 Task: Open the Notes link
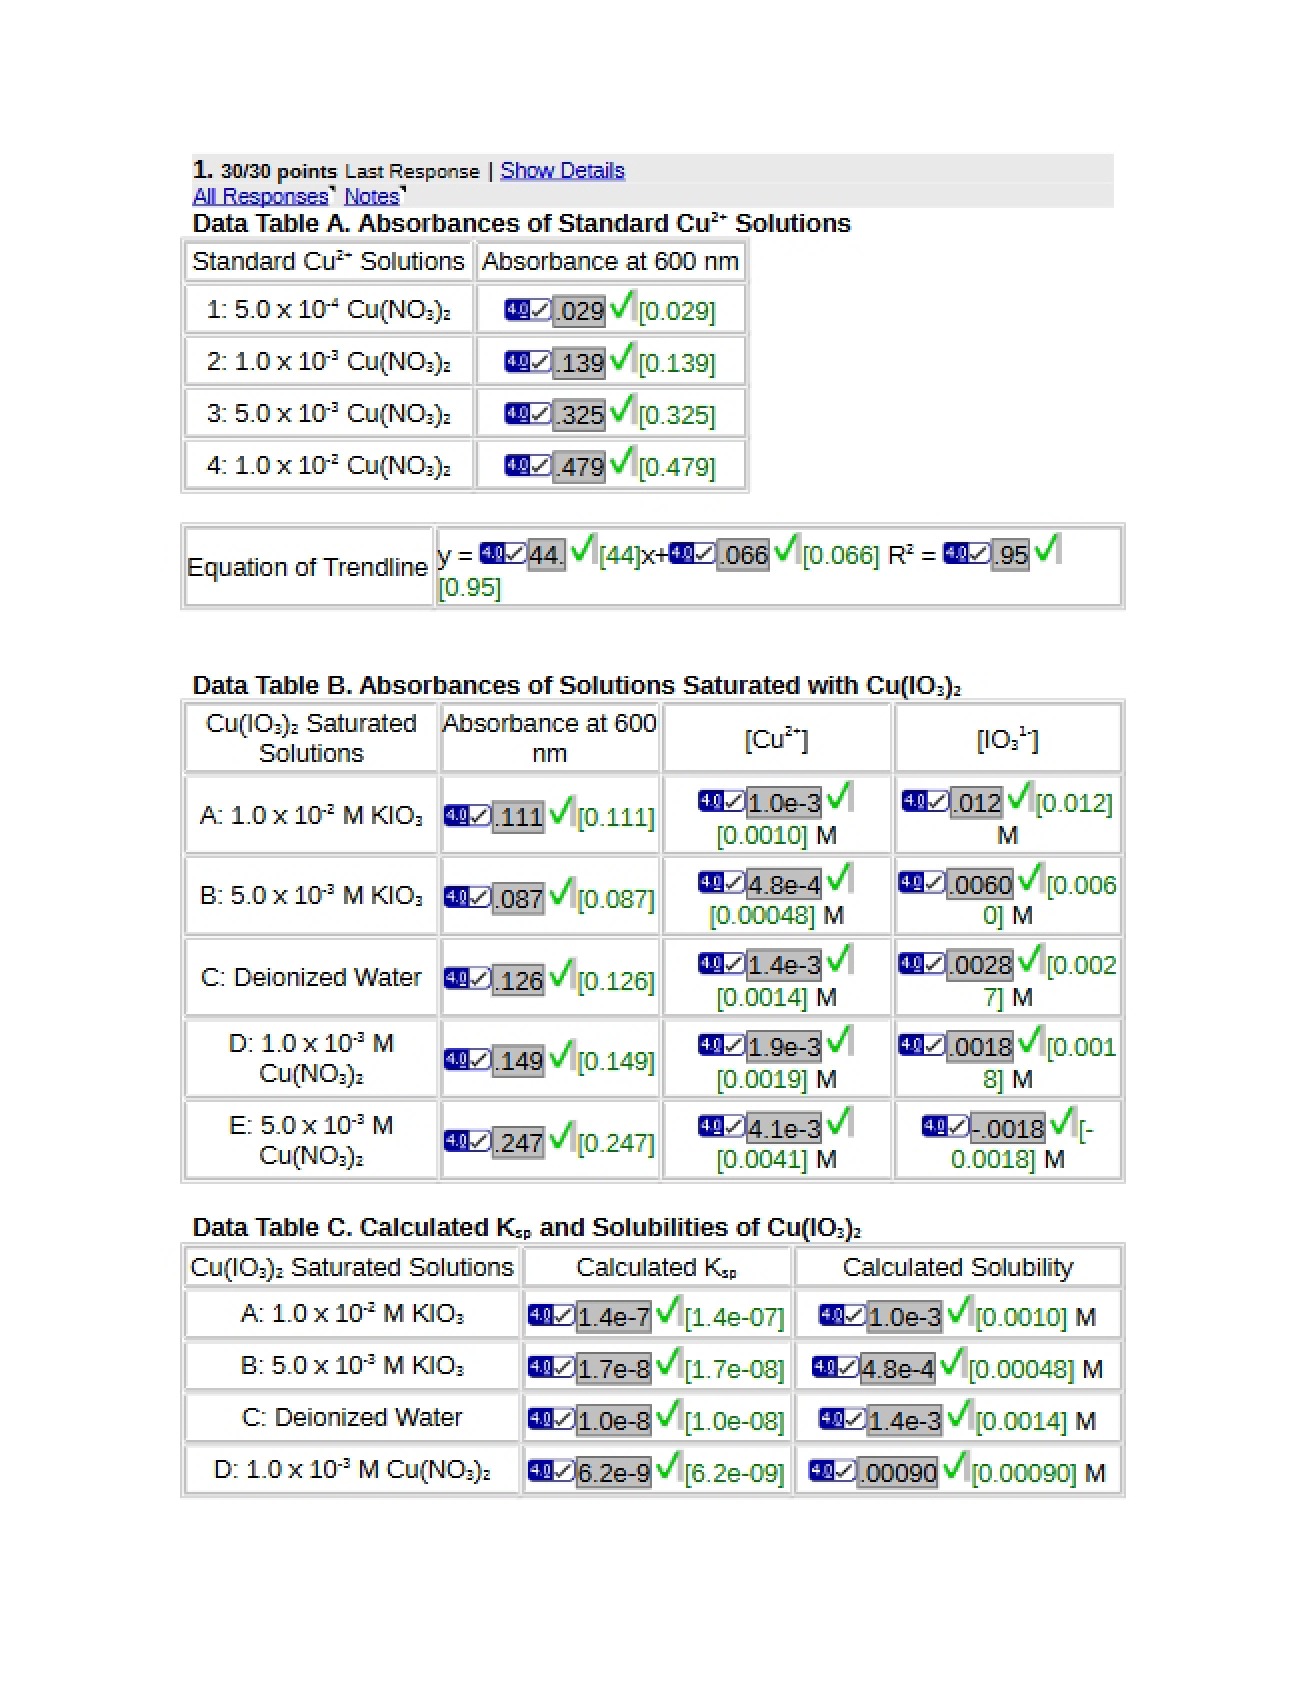tap(371, 196)
